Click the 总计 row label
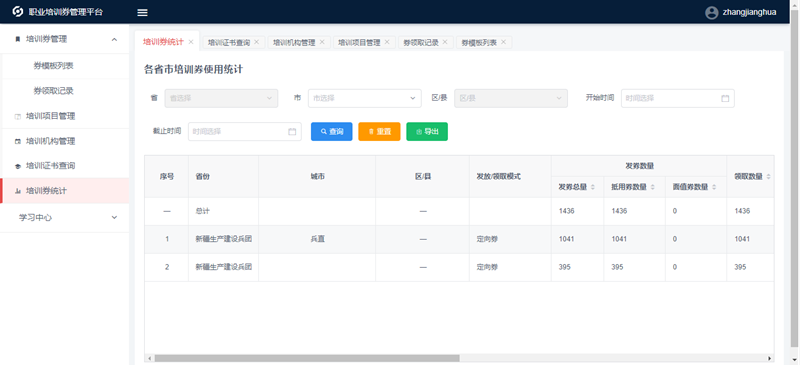Screen dimensions: 800x365 [203, 211]
